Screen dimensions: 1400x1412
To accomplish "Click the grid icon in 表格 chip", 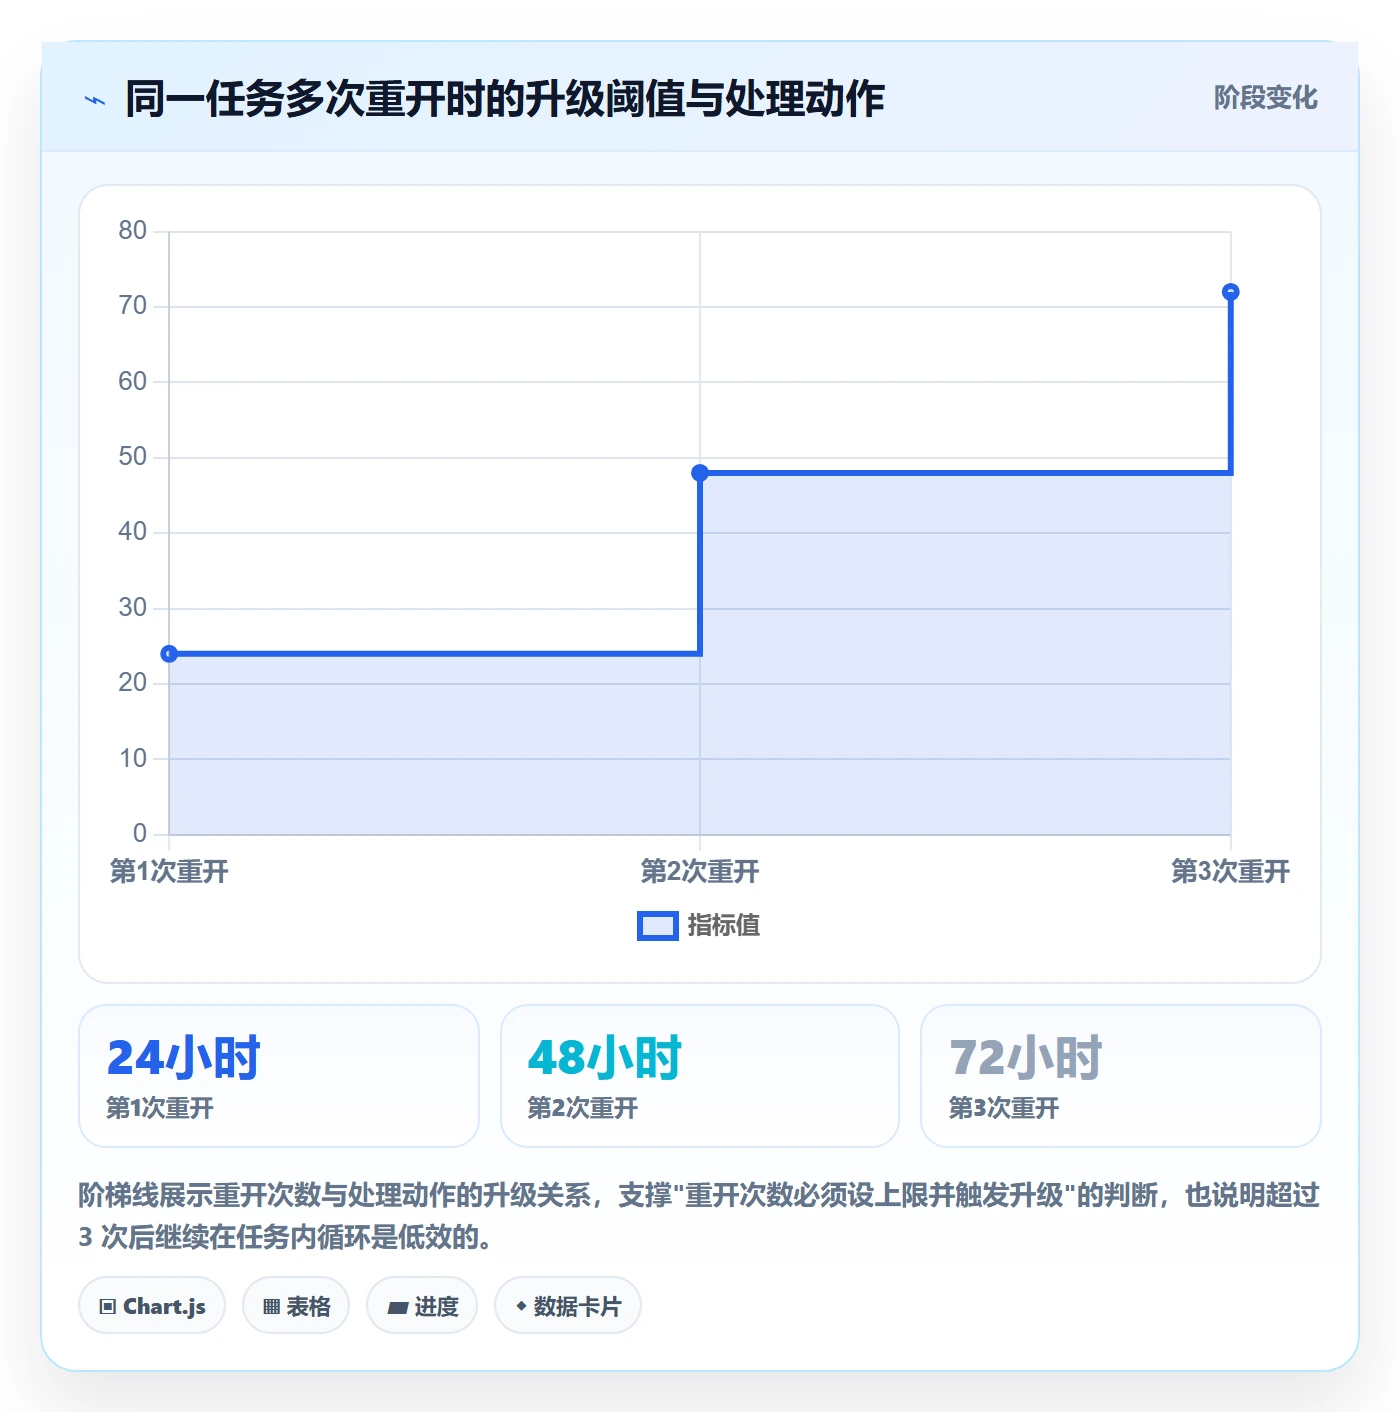I will coord(271,1307).
